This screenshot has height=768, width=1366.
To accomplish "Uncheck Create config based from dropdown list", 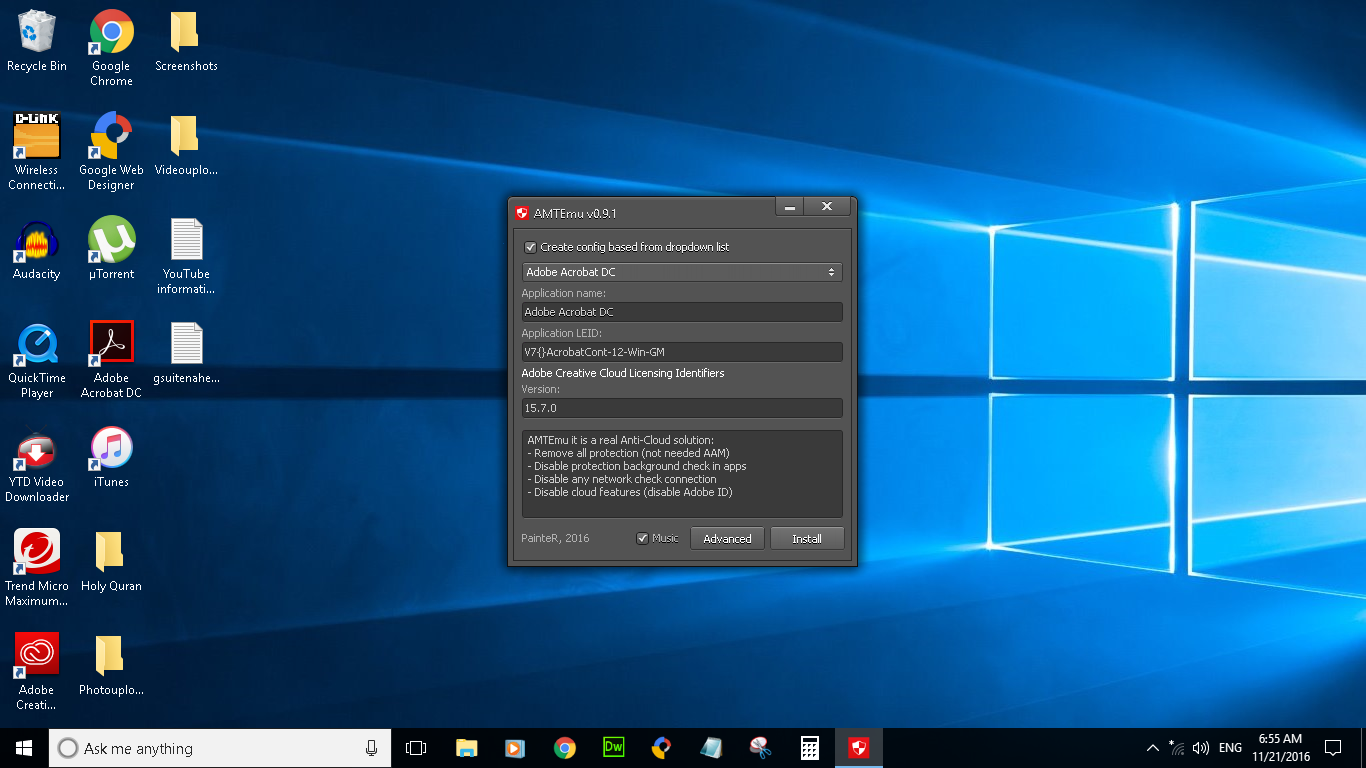I will [530, 247].
